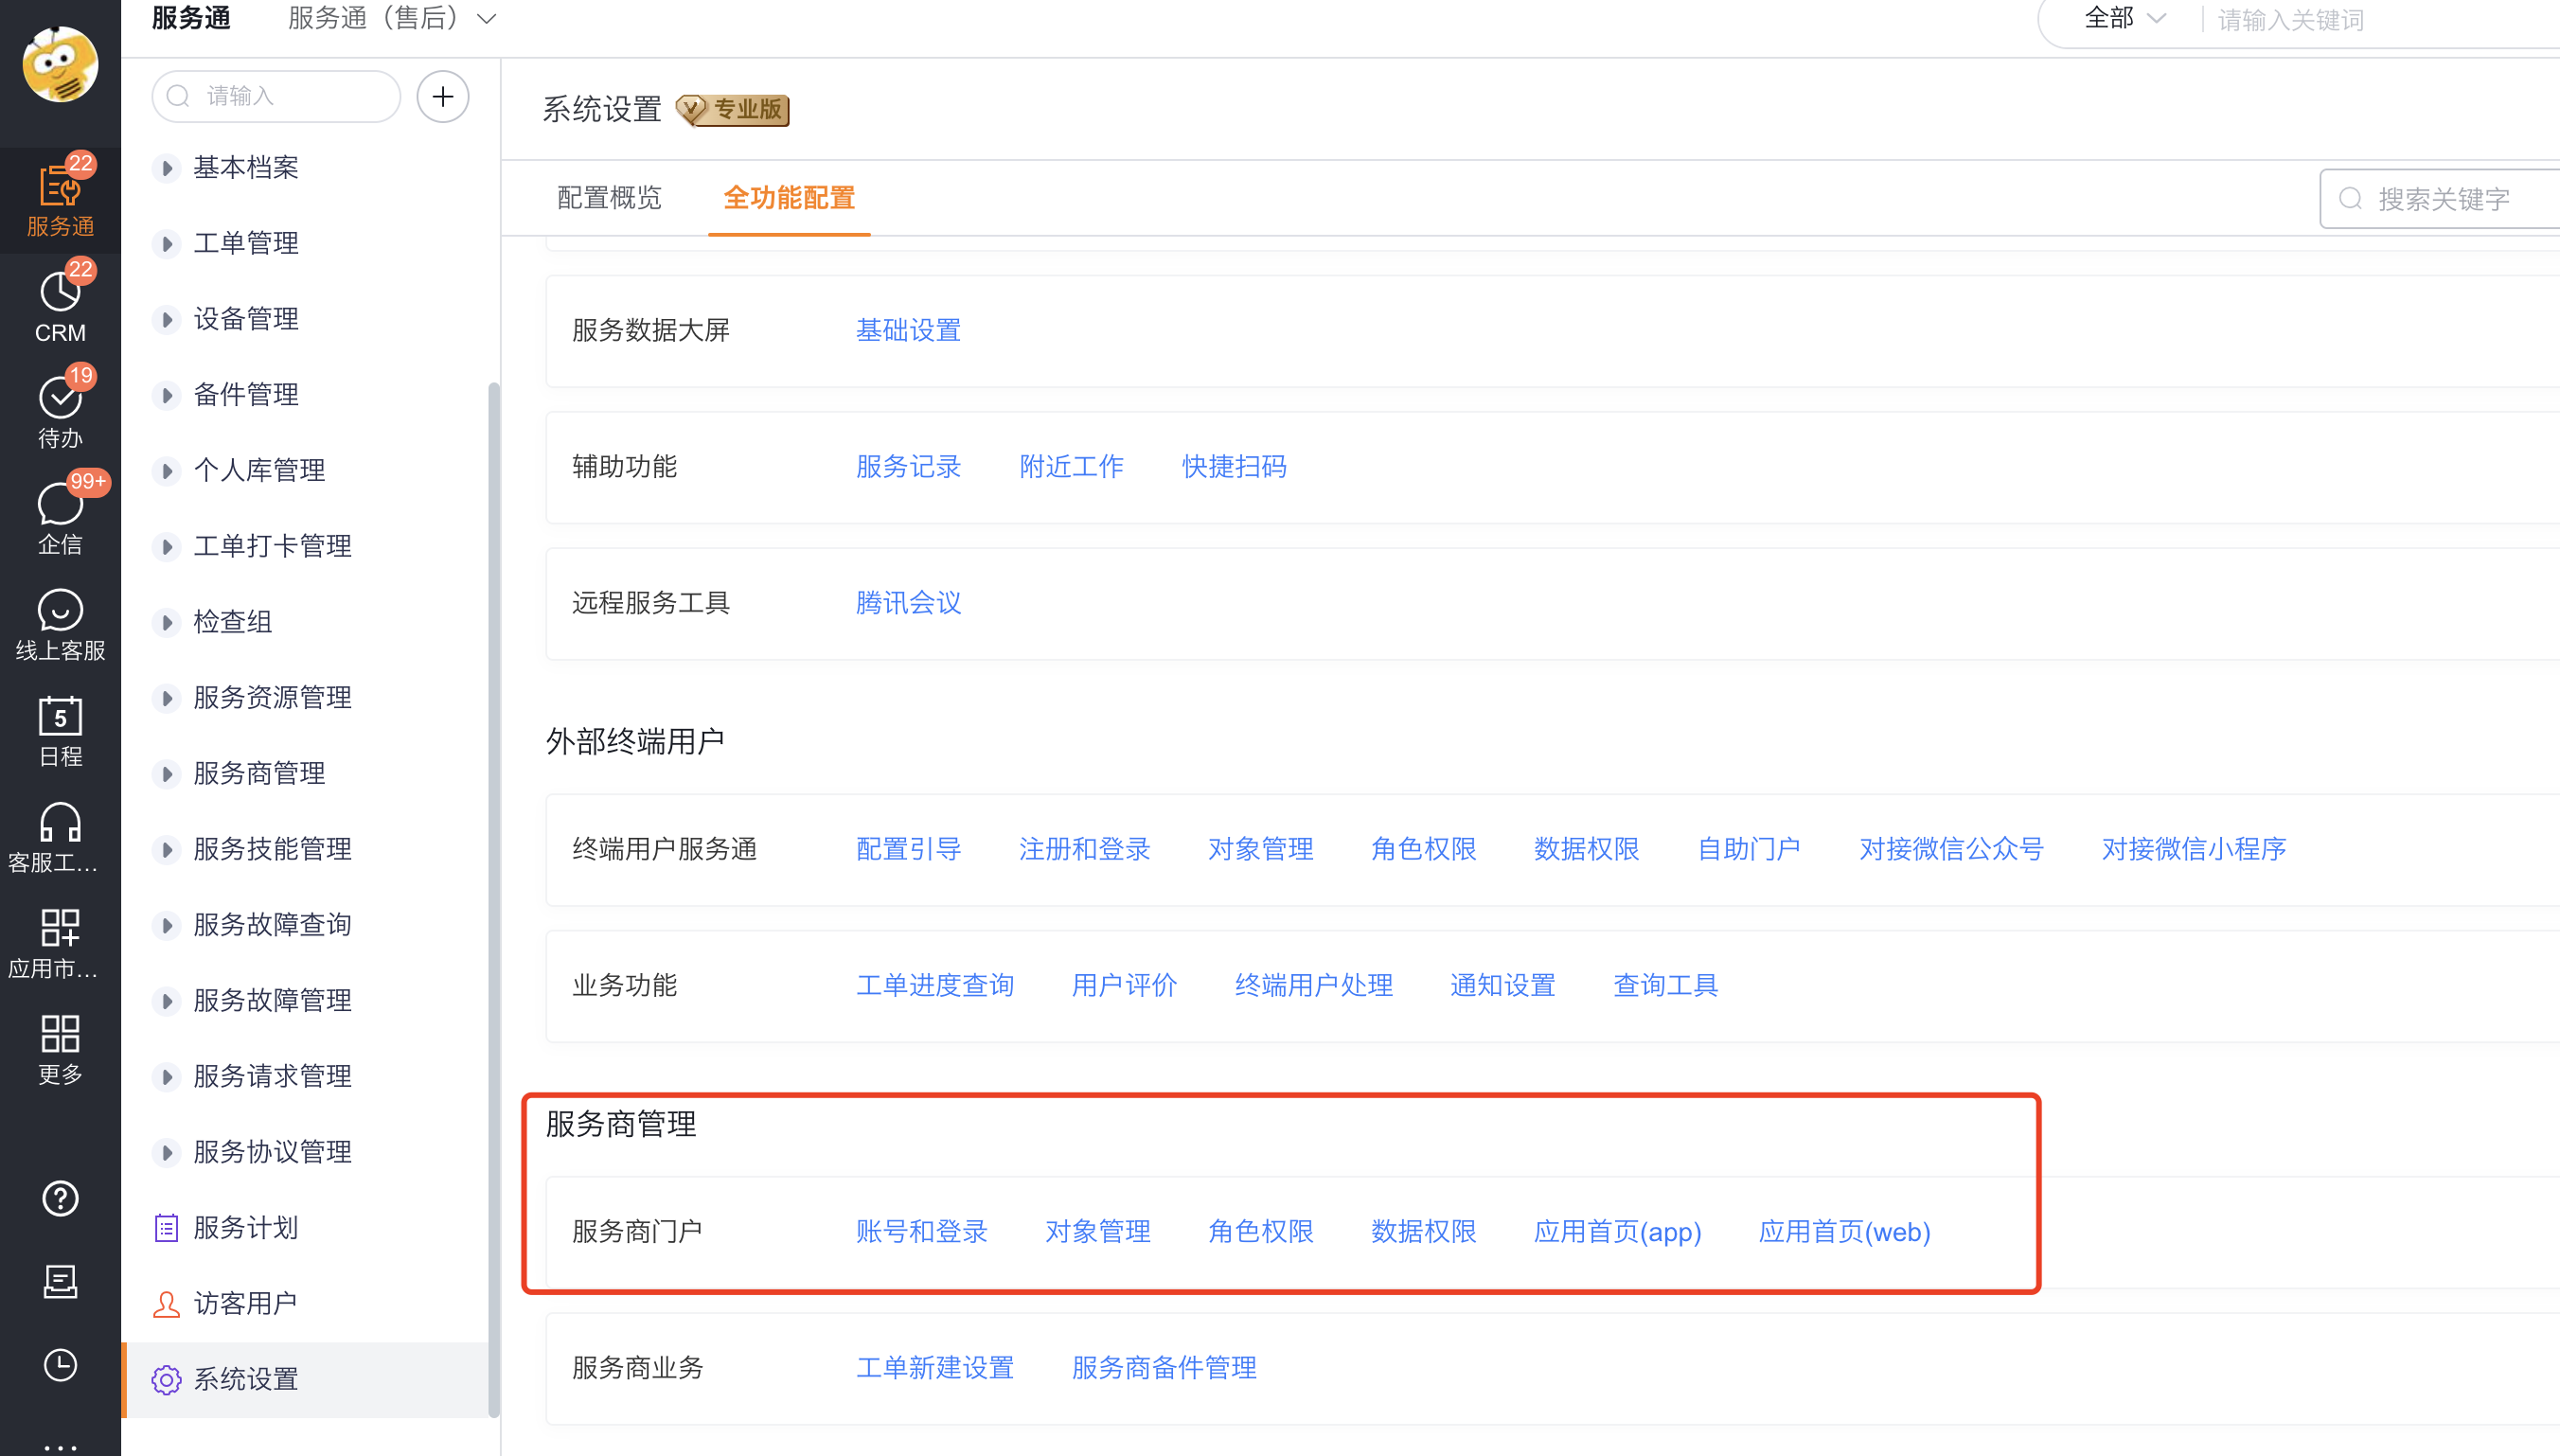Click the 搜索关键字 search box

tap(2440, 198)
